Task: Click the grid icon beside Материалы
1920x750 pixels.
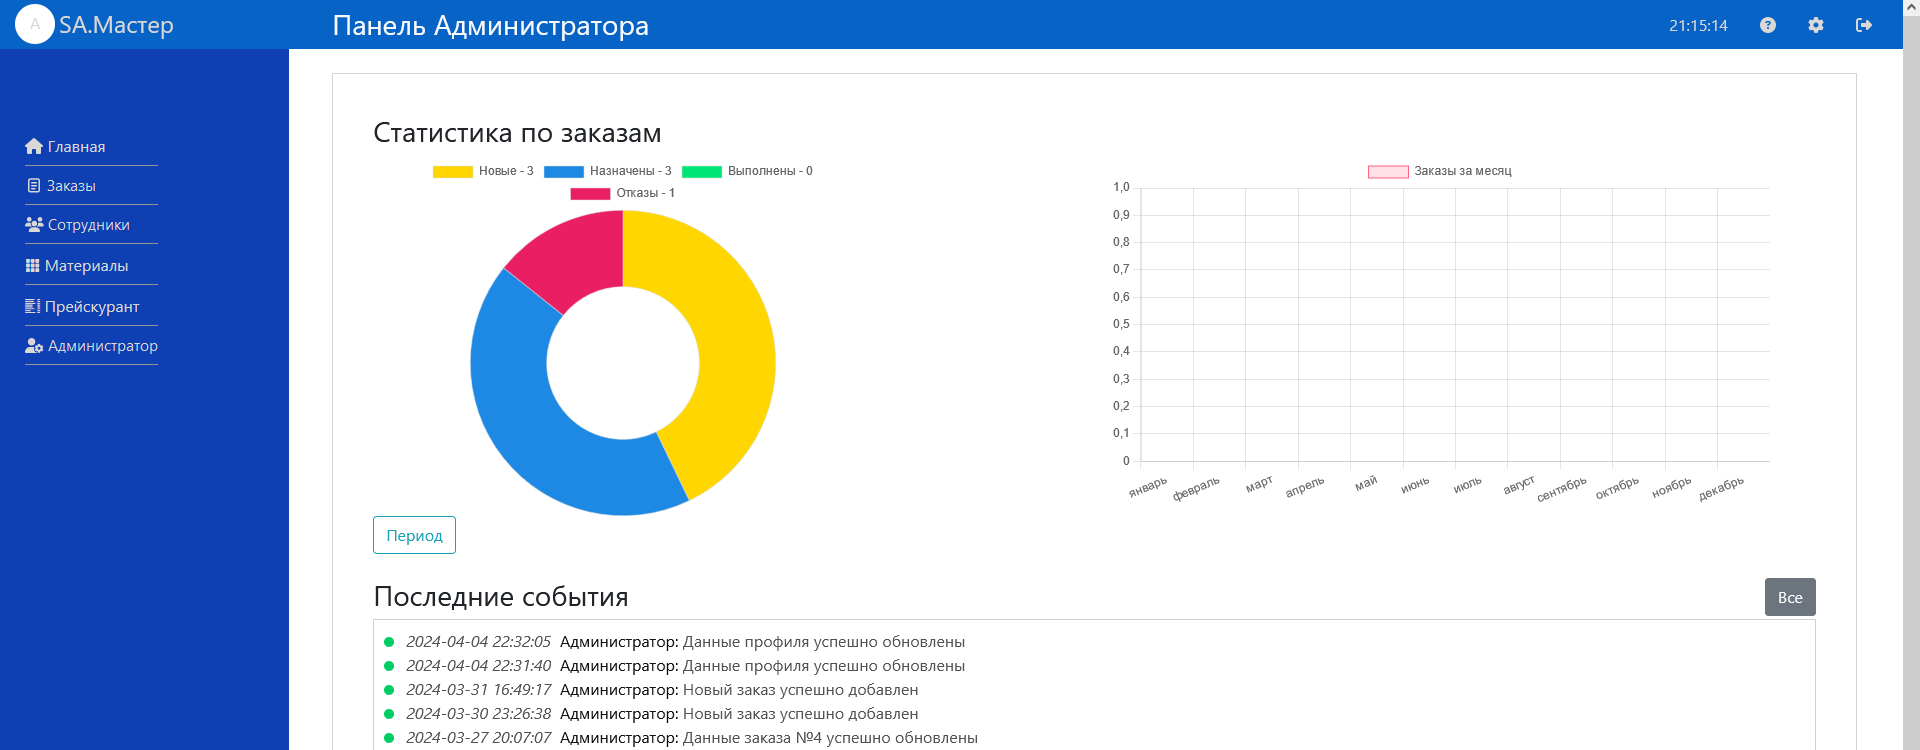Action: coord(32,265)
